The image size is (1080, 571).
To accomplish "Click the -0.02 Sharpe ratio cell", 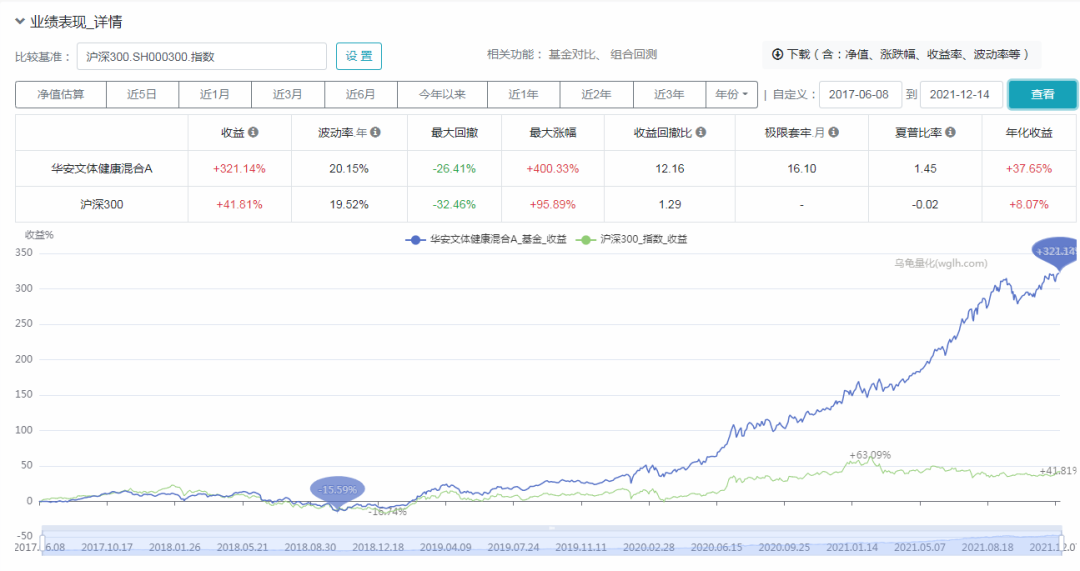I will 925,205.
